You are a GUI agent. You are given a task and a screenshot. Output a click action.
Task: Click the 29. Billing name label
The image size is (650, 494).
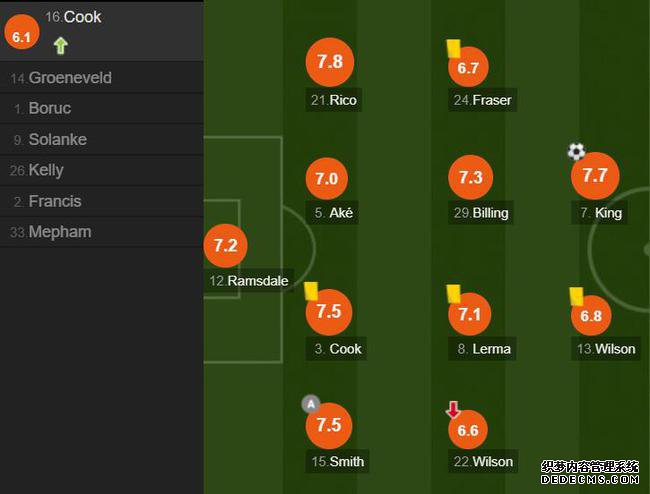[x=481, y=213]
